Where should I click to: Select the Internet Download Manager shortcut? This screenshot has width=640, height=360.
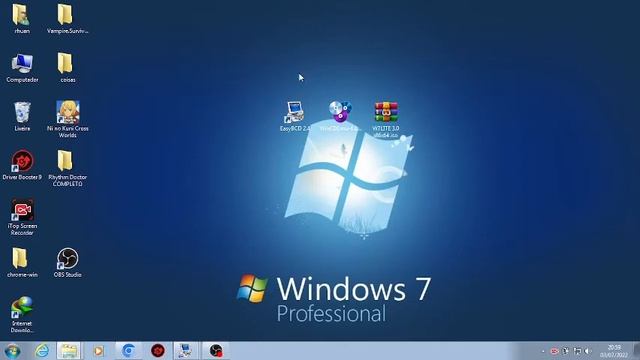pyautogui.click(x=22, y=314)
